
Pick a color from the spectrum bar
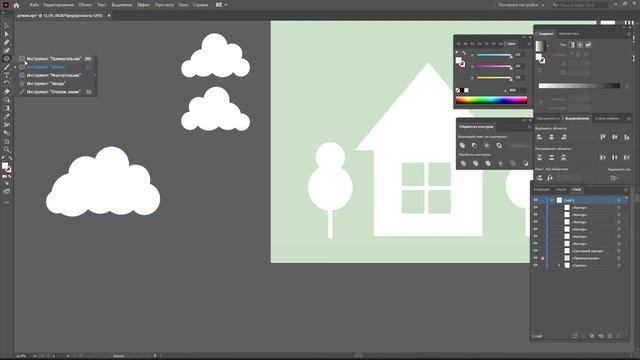tap(491, 100)
